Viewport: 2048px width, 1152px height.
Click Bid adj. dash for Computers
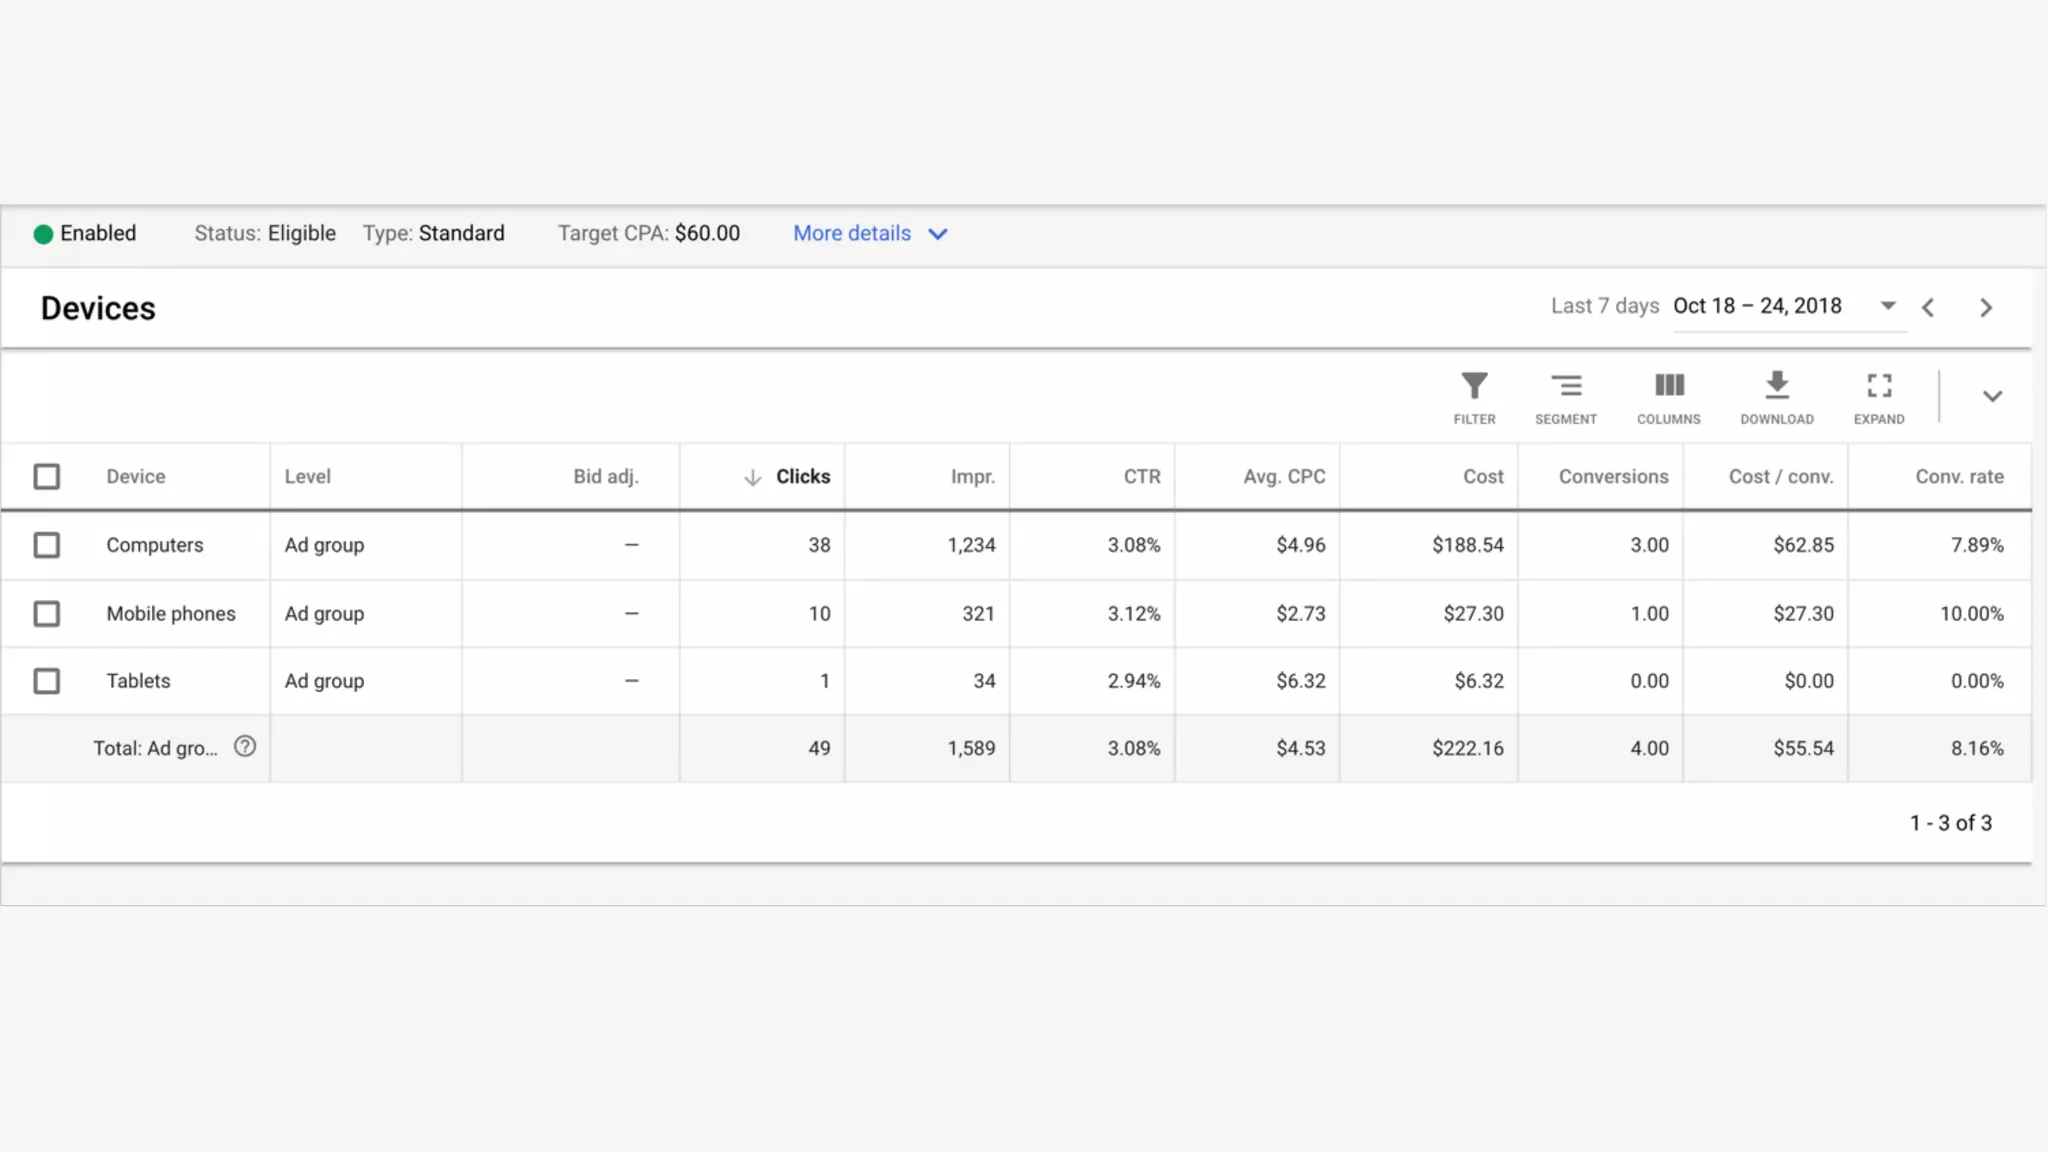631,545
